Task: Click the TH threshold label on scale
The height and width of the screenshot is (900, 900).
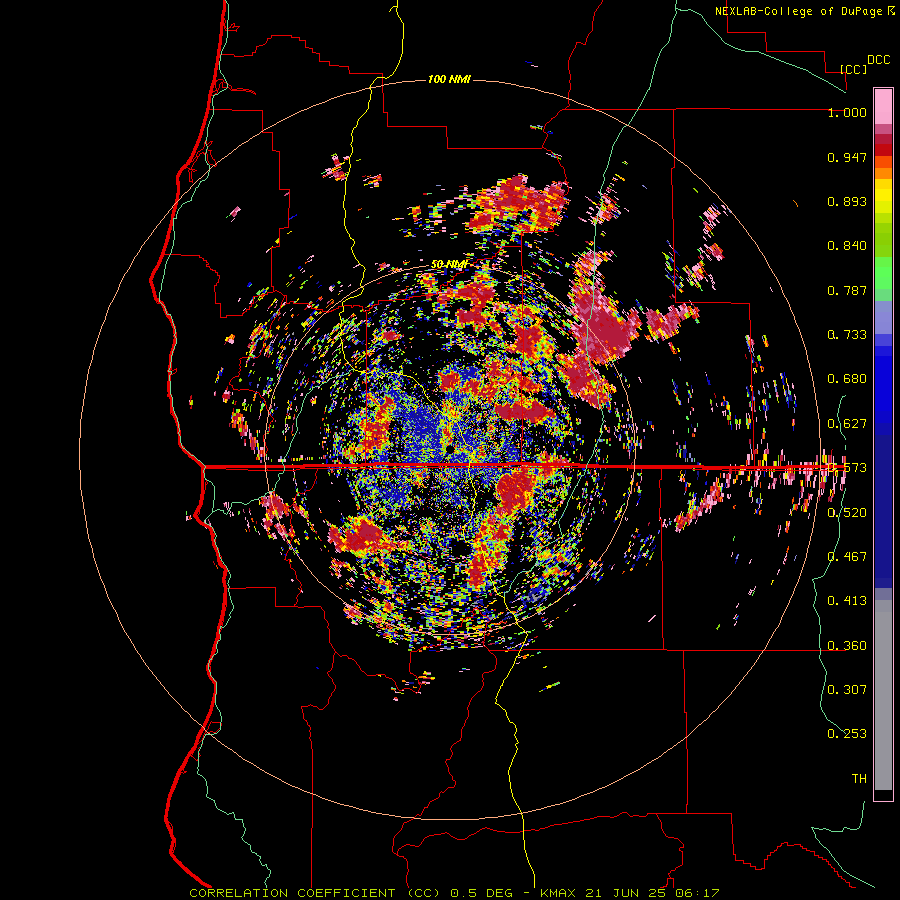Action: coord(859,778)
